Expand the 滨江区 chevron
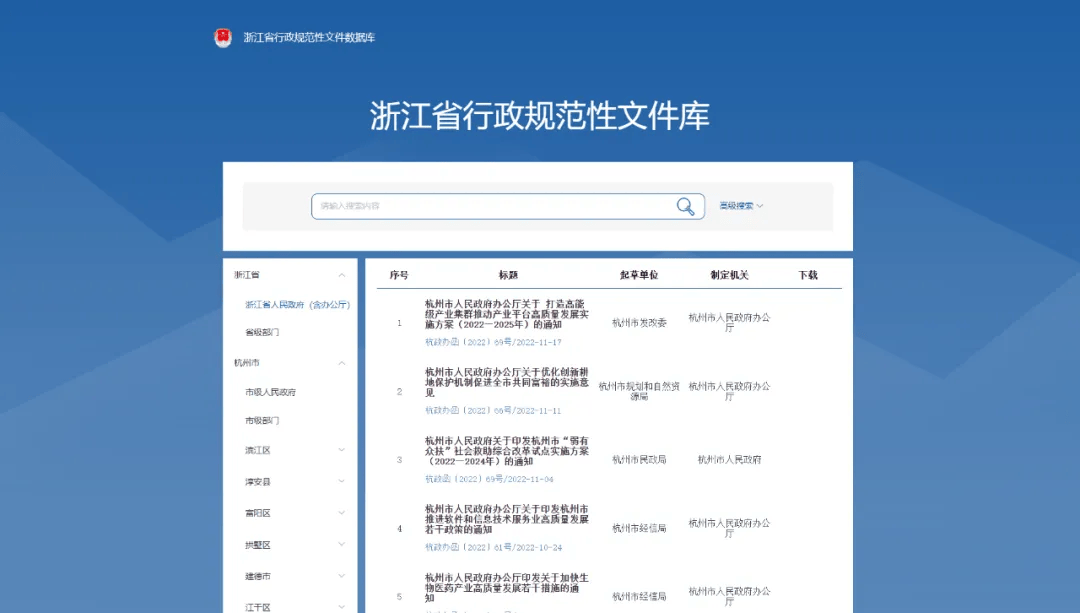The width and height of the screenshot is (1080, 613). [341, 451]
